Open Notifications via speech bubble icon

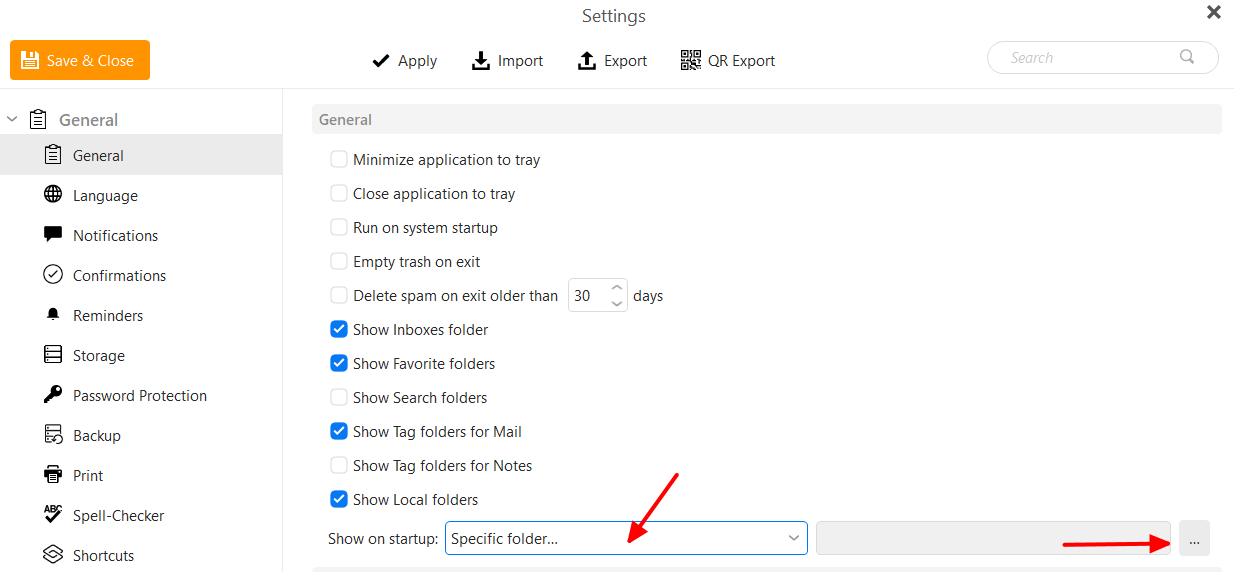(53, 234)
